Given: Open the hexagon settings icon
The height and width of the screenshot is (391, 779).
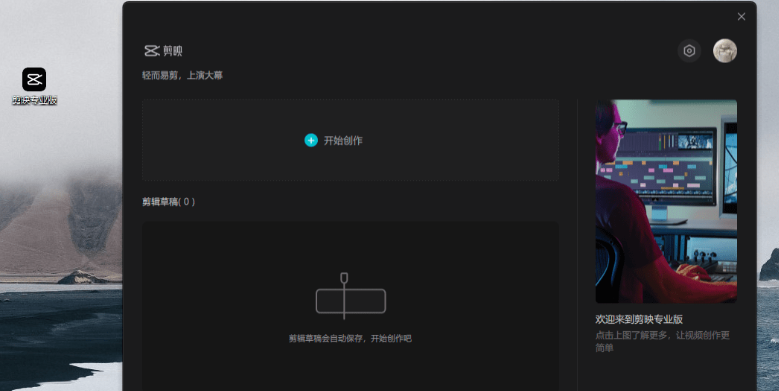Looking at the screenshot, I should 689,51.
